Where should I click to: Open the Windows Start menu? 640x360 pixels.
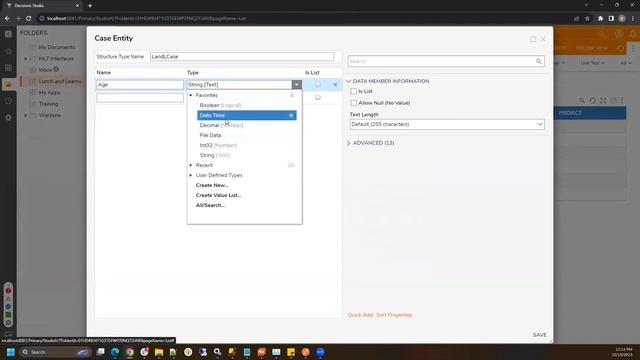(x=11, y=352)
